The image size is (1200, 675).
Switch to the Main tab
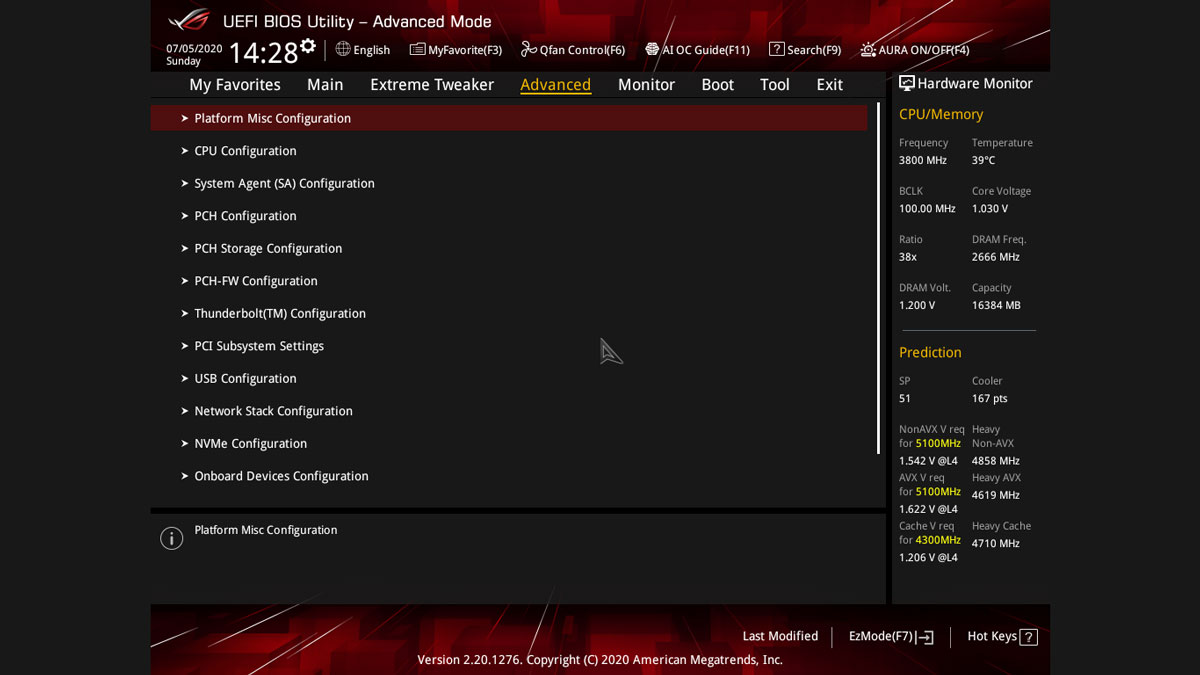coord(325,85)
